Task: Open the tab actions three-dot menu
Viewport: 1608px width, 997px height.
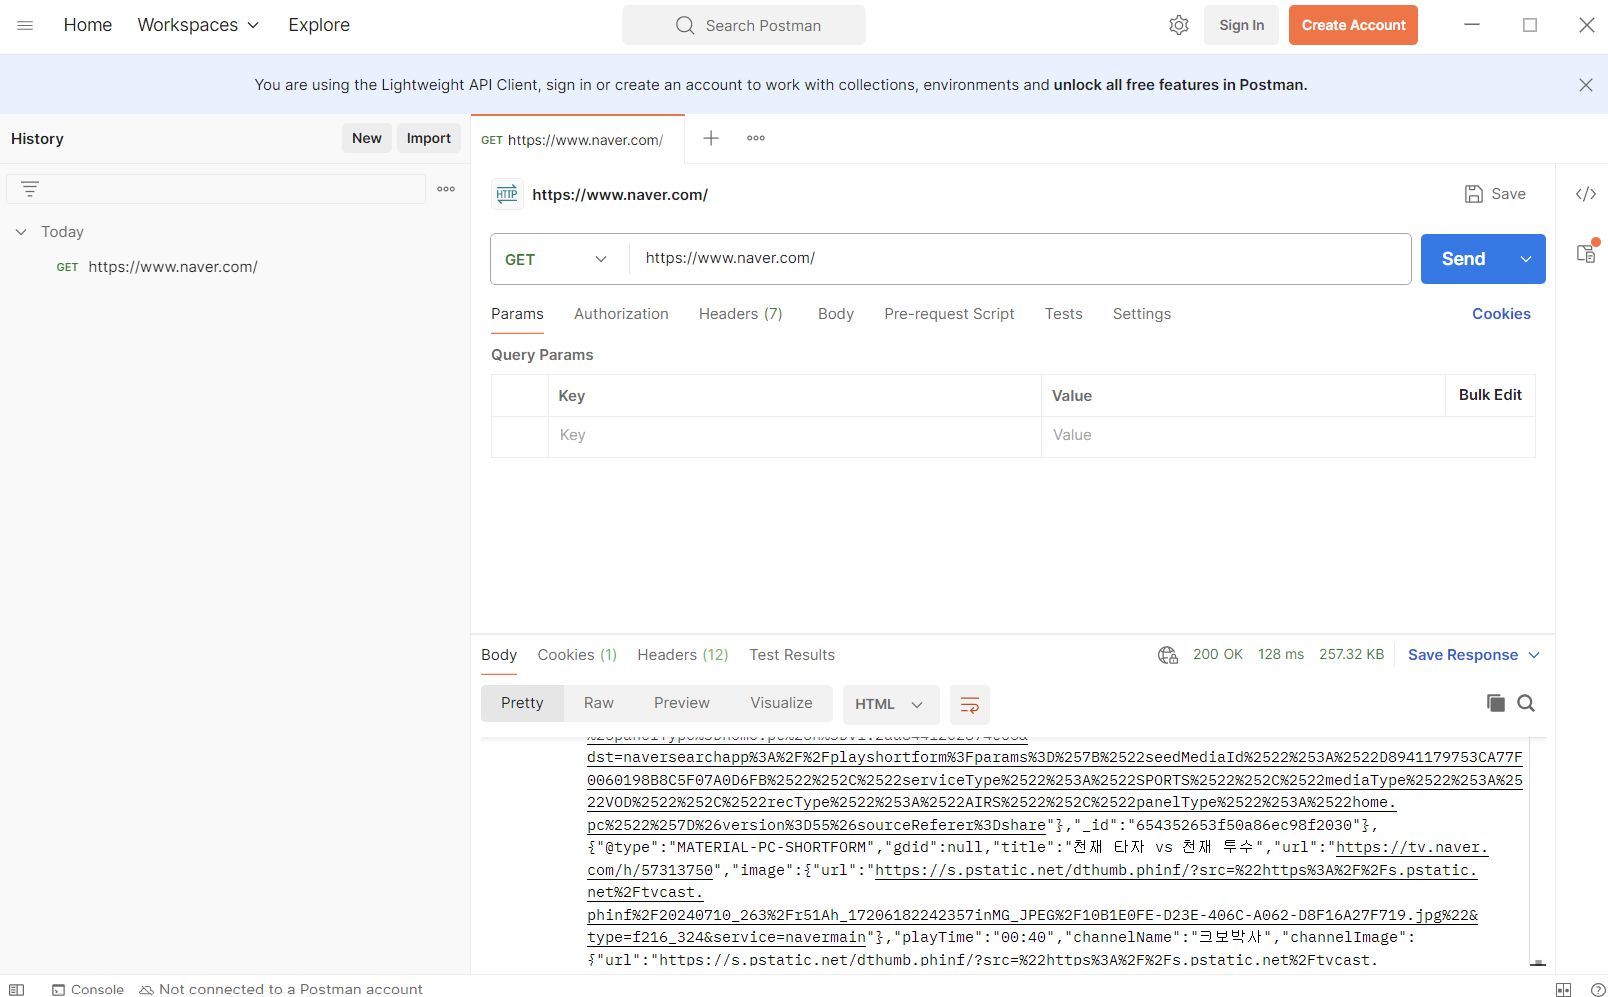Action: tap(756, 138)
